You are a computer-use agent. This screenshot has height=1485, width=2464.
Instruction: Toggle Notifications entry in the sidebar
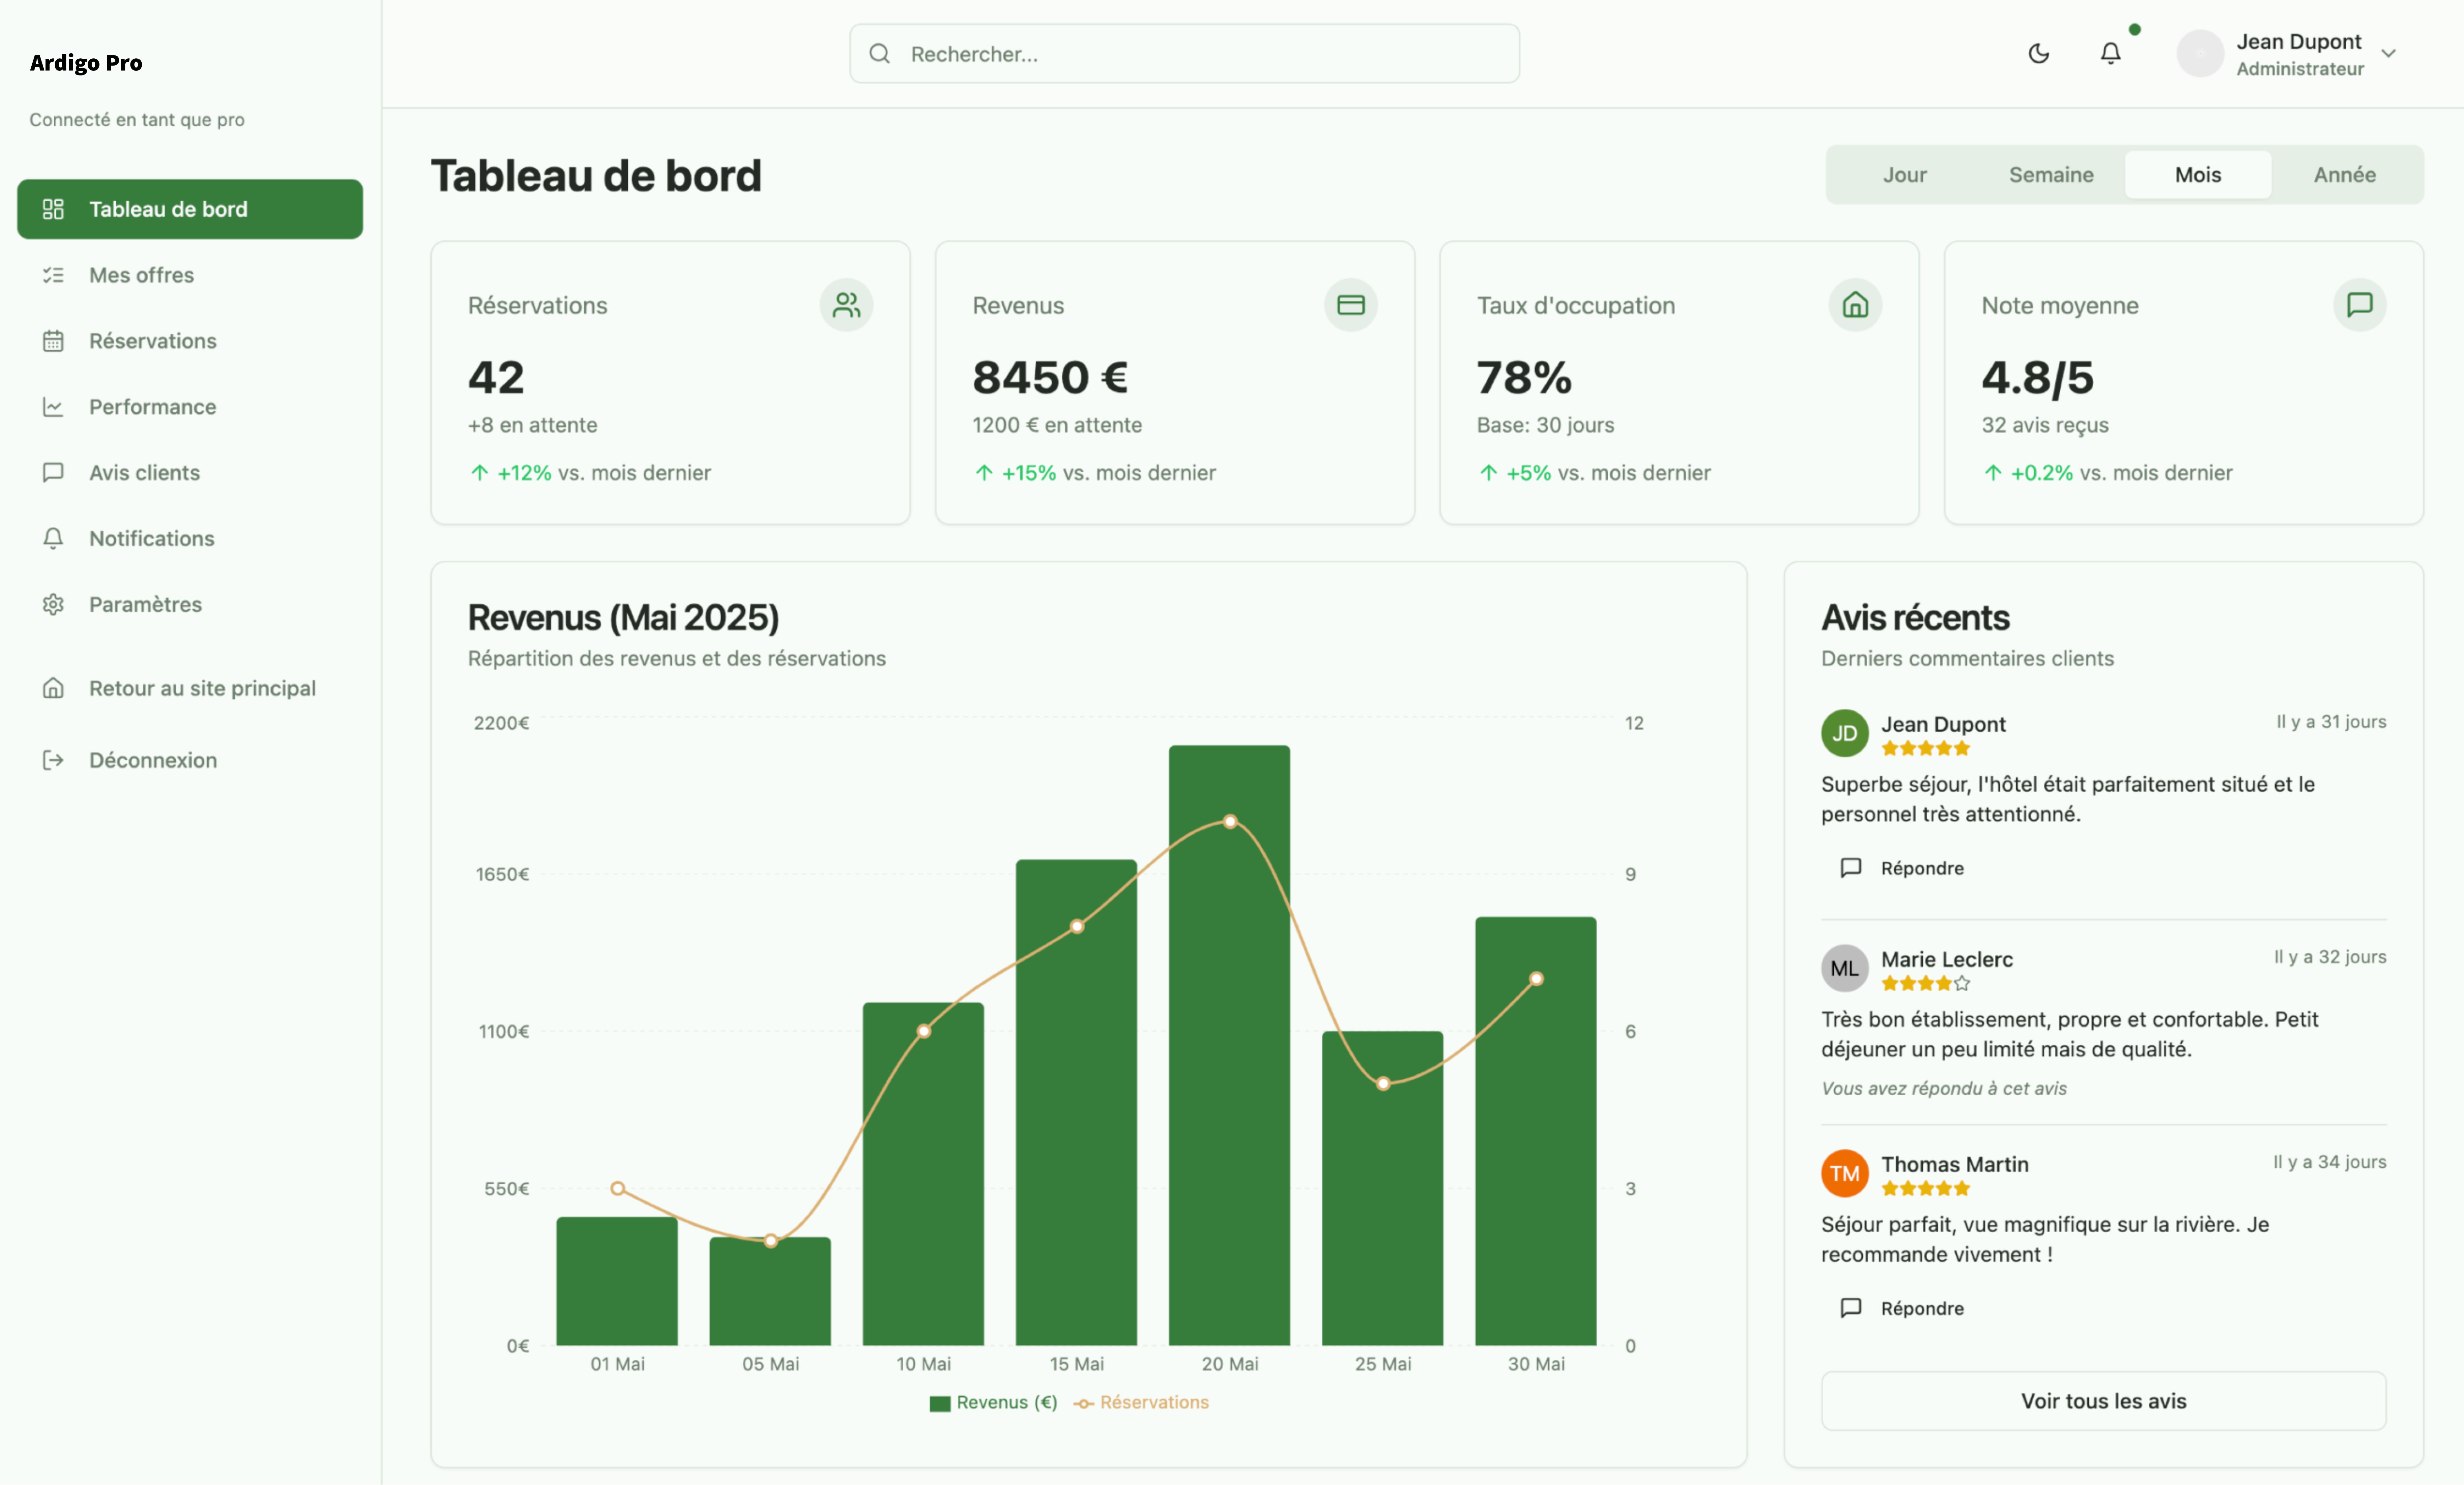(151, 538)
